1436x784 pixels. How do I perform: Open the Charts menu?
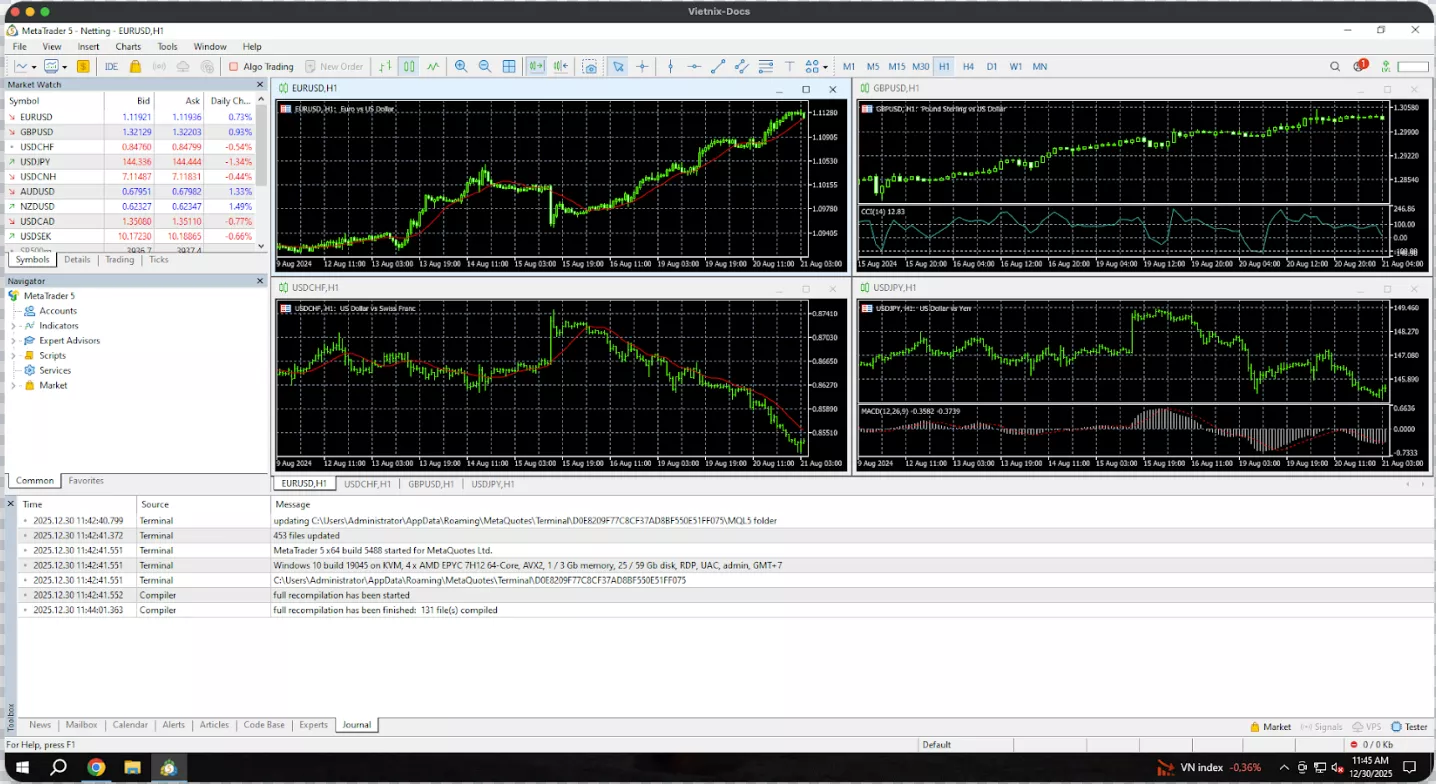[x=128, y=46]
